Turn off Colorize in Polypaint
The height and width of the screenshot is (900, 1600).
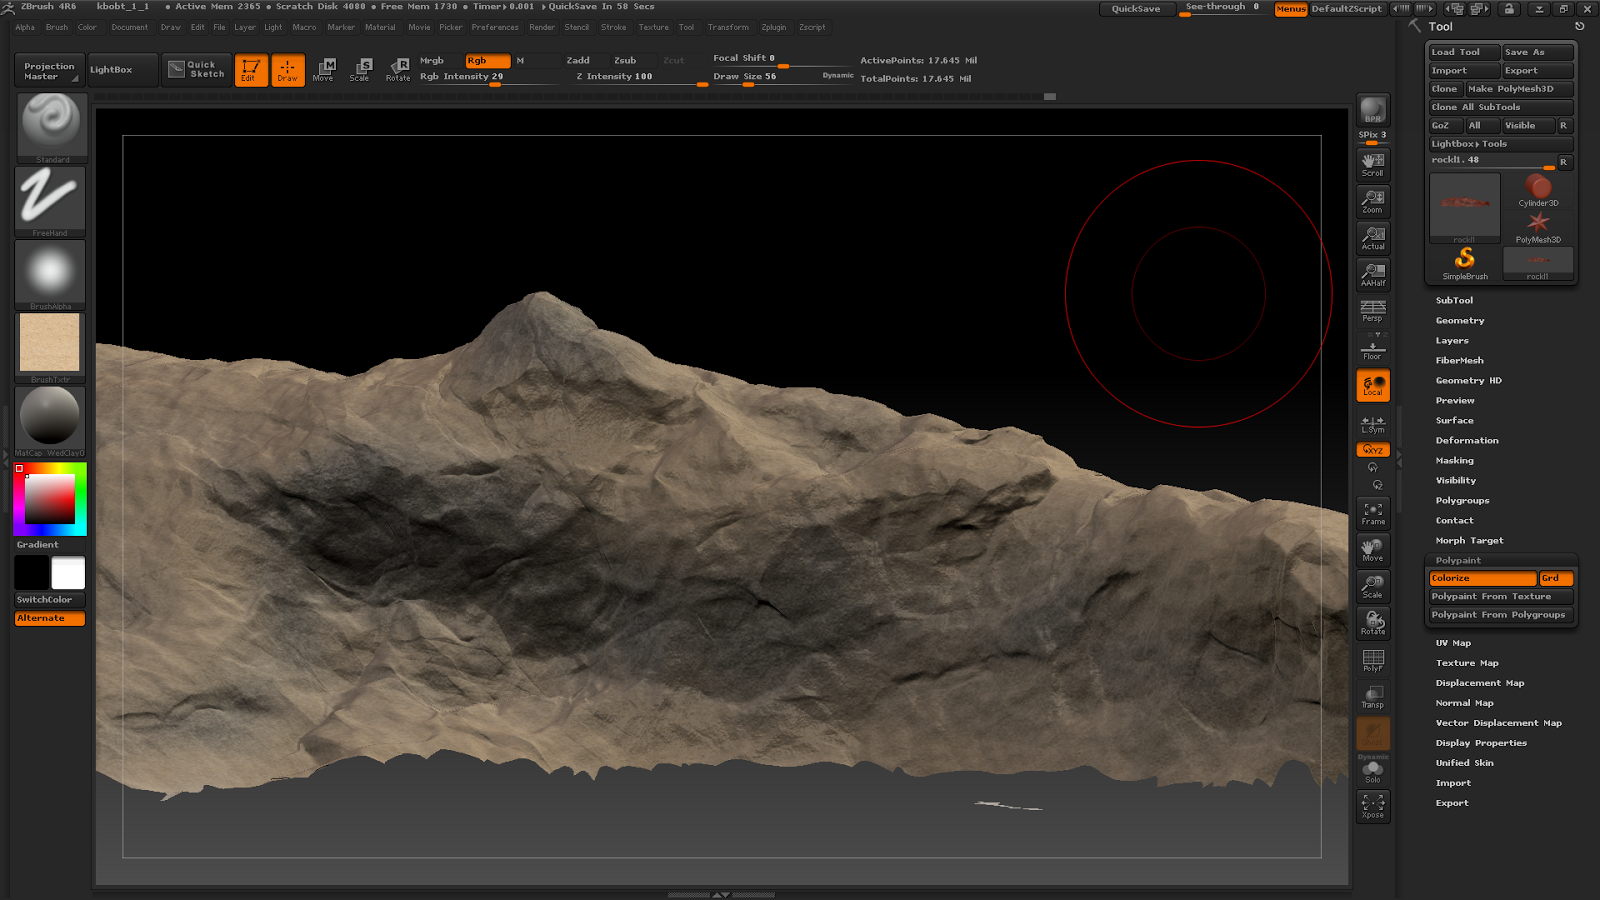[x=1481, y=578]
